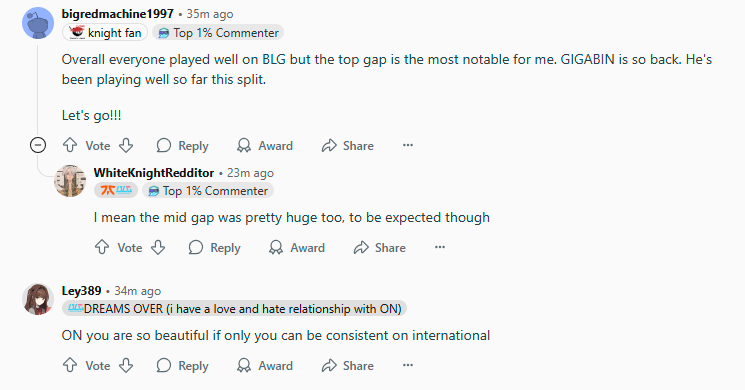This screenshot has width=745, height=390.
Task: Reply to bigredmachine1997's comment
Action: [x=182, y=145]
